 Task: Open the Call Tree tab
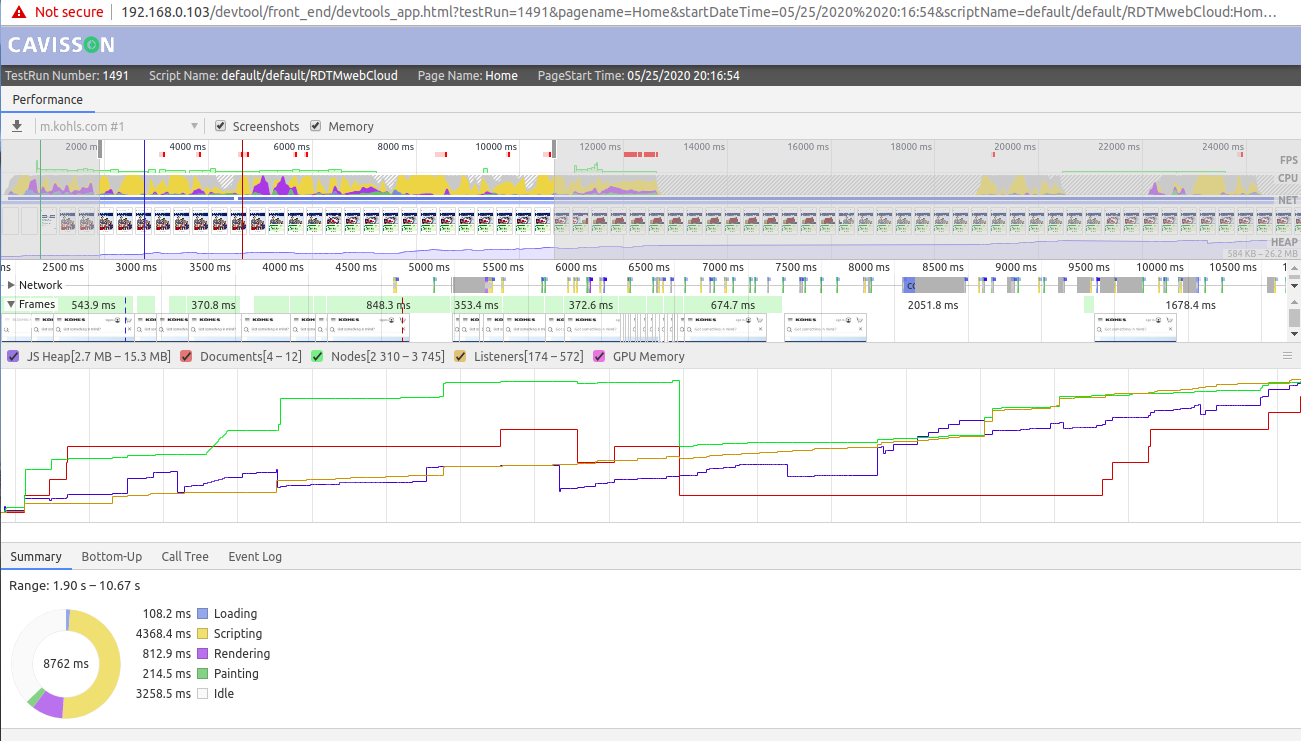[185, 556]
